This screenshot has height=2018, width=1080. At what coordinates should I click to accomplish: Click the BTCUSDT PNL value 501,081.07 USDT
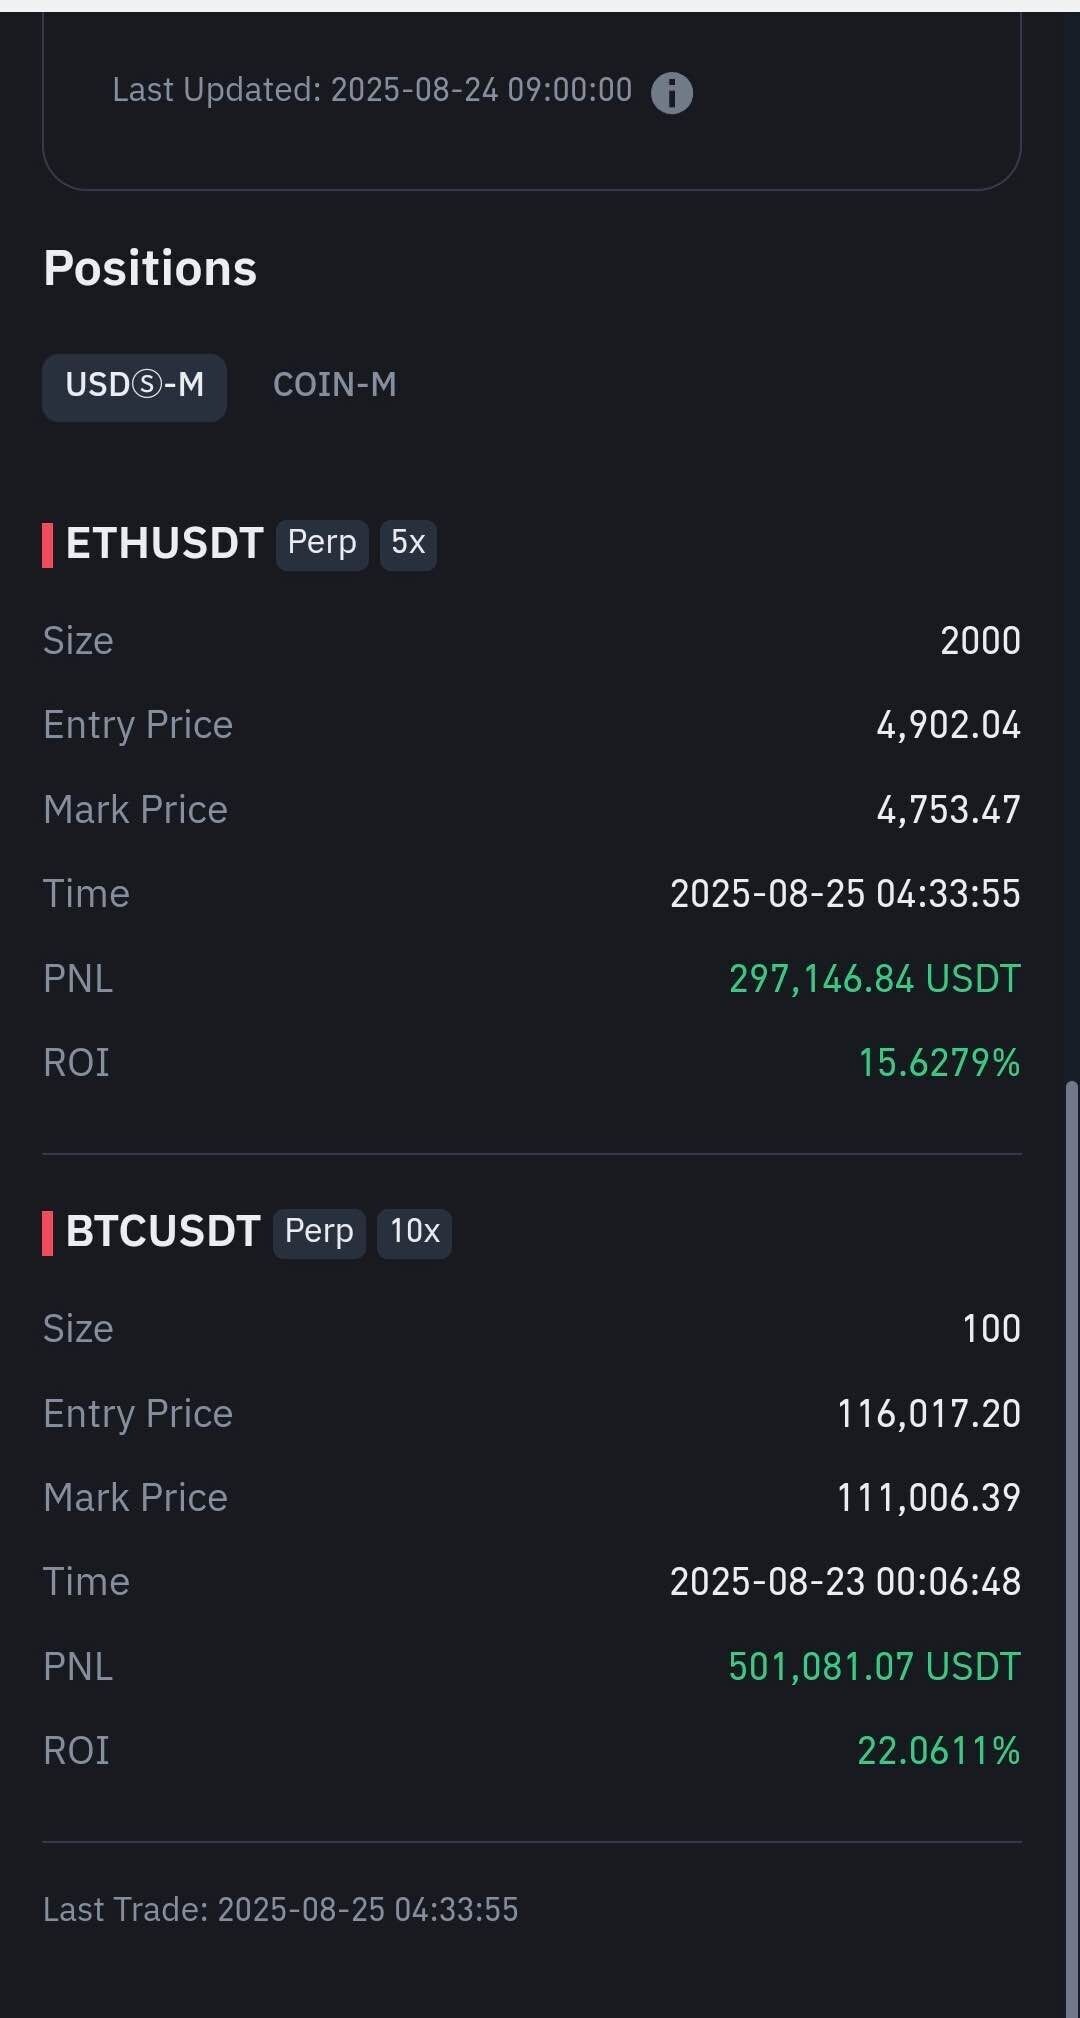coord(874,1667)
